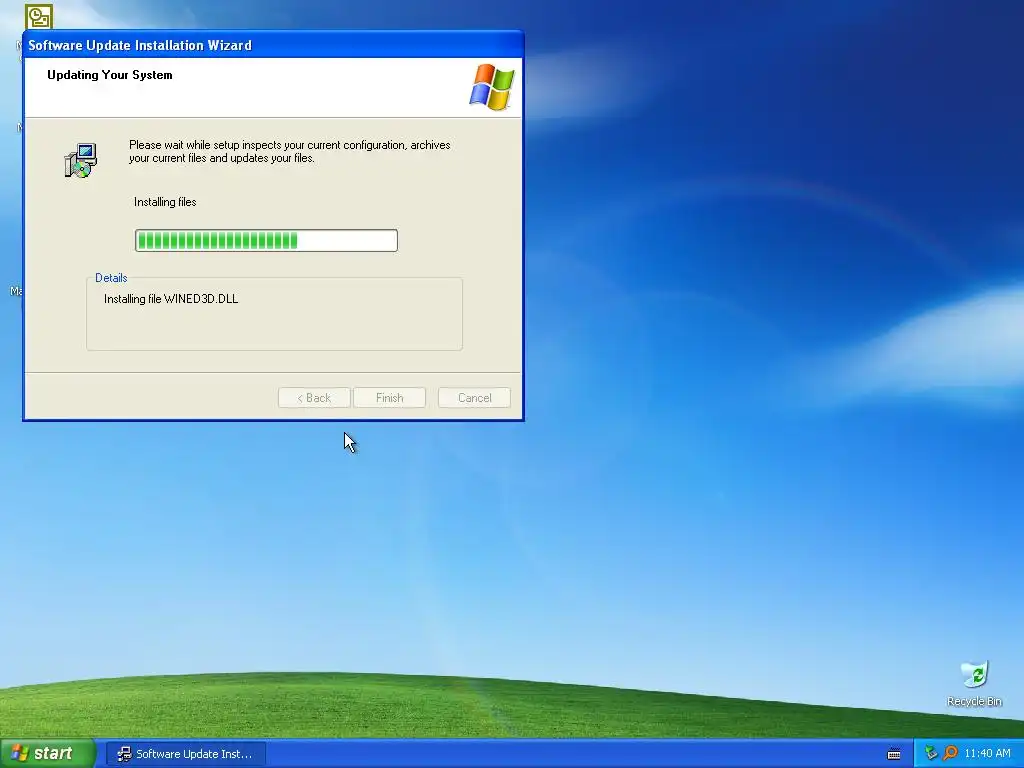1024x768 pixels.
Task: Click the 11:40 AM taskbar clock
Action: [987, 753]
